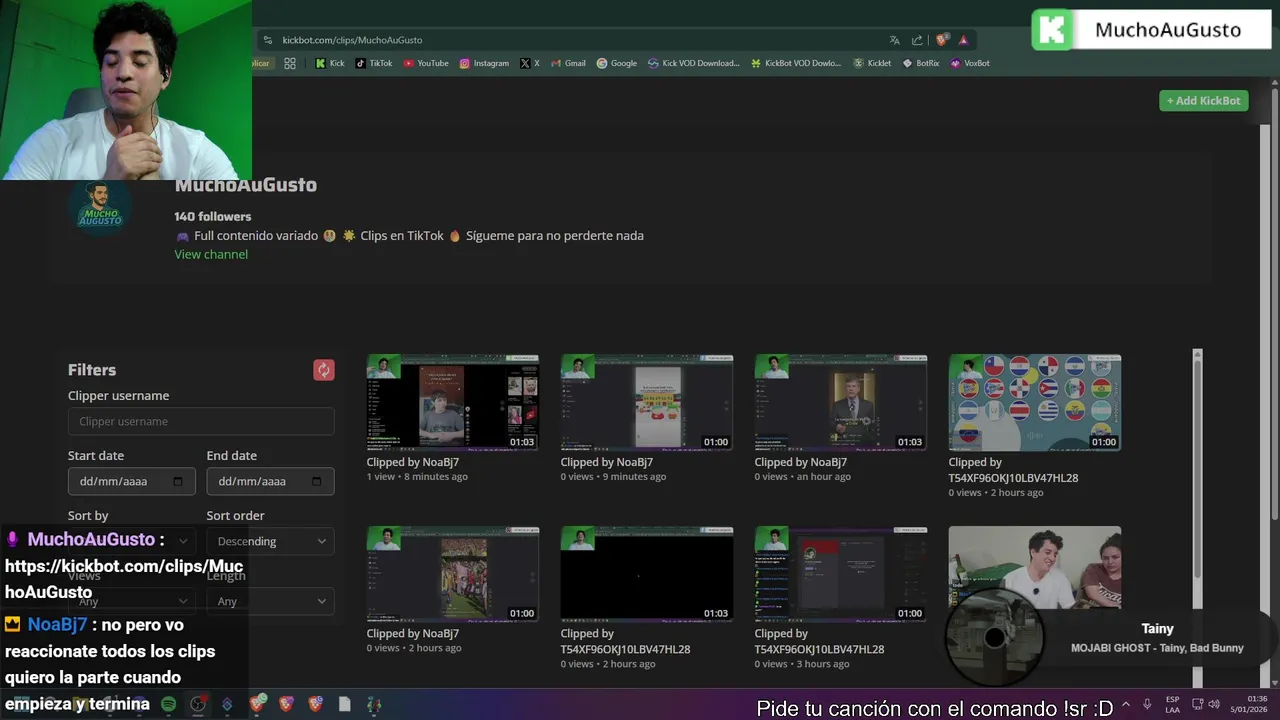The image size is (1280, 720).
Task: Open the Google bookmark
Action: click(617, 63)
